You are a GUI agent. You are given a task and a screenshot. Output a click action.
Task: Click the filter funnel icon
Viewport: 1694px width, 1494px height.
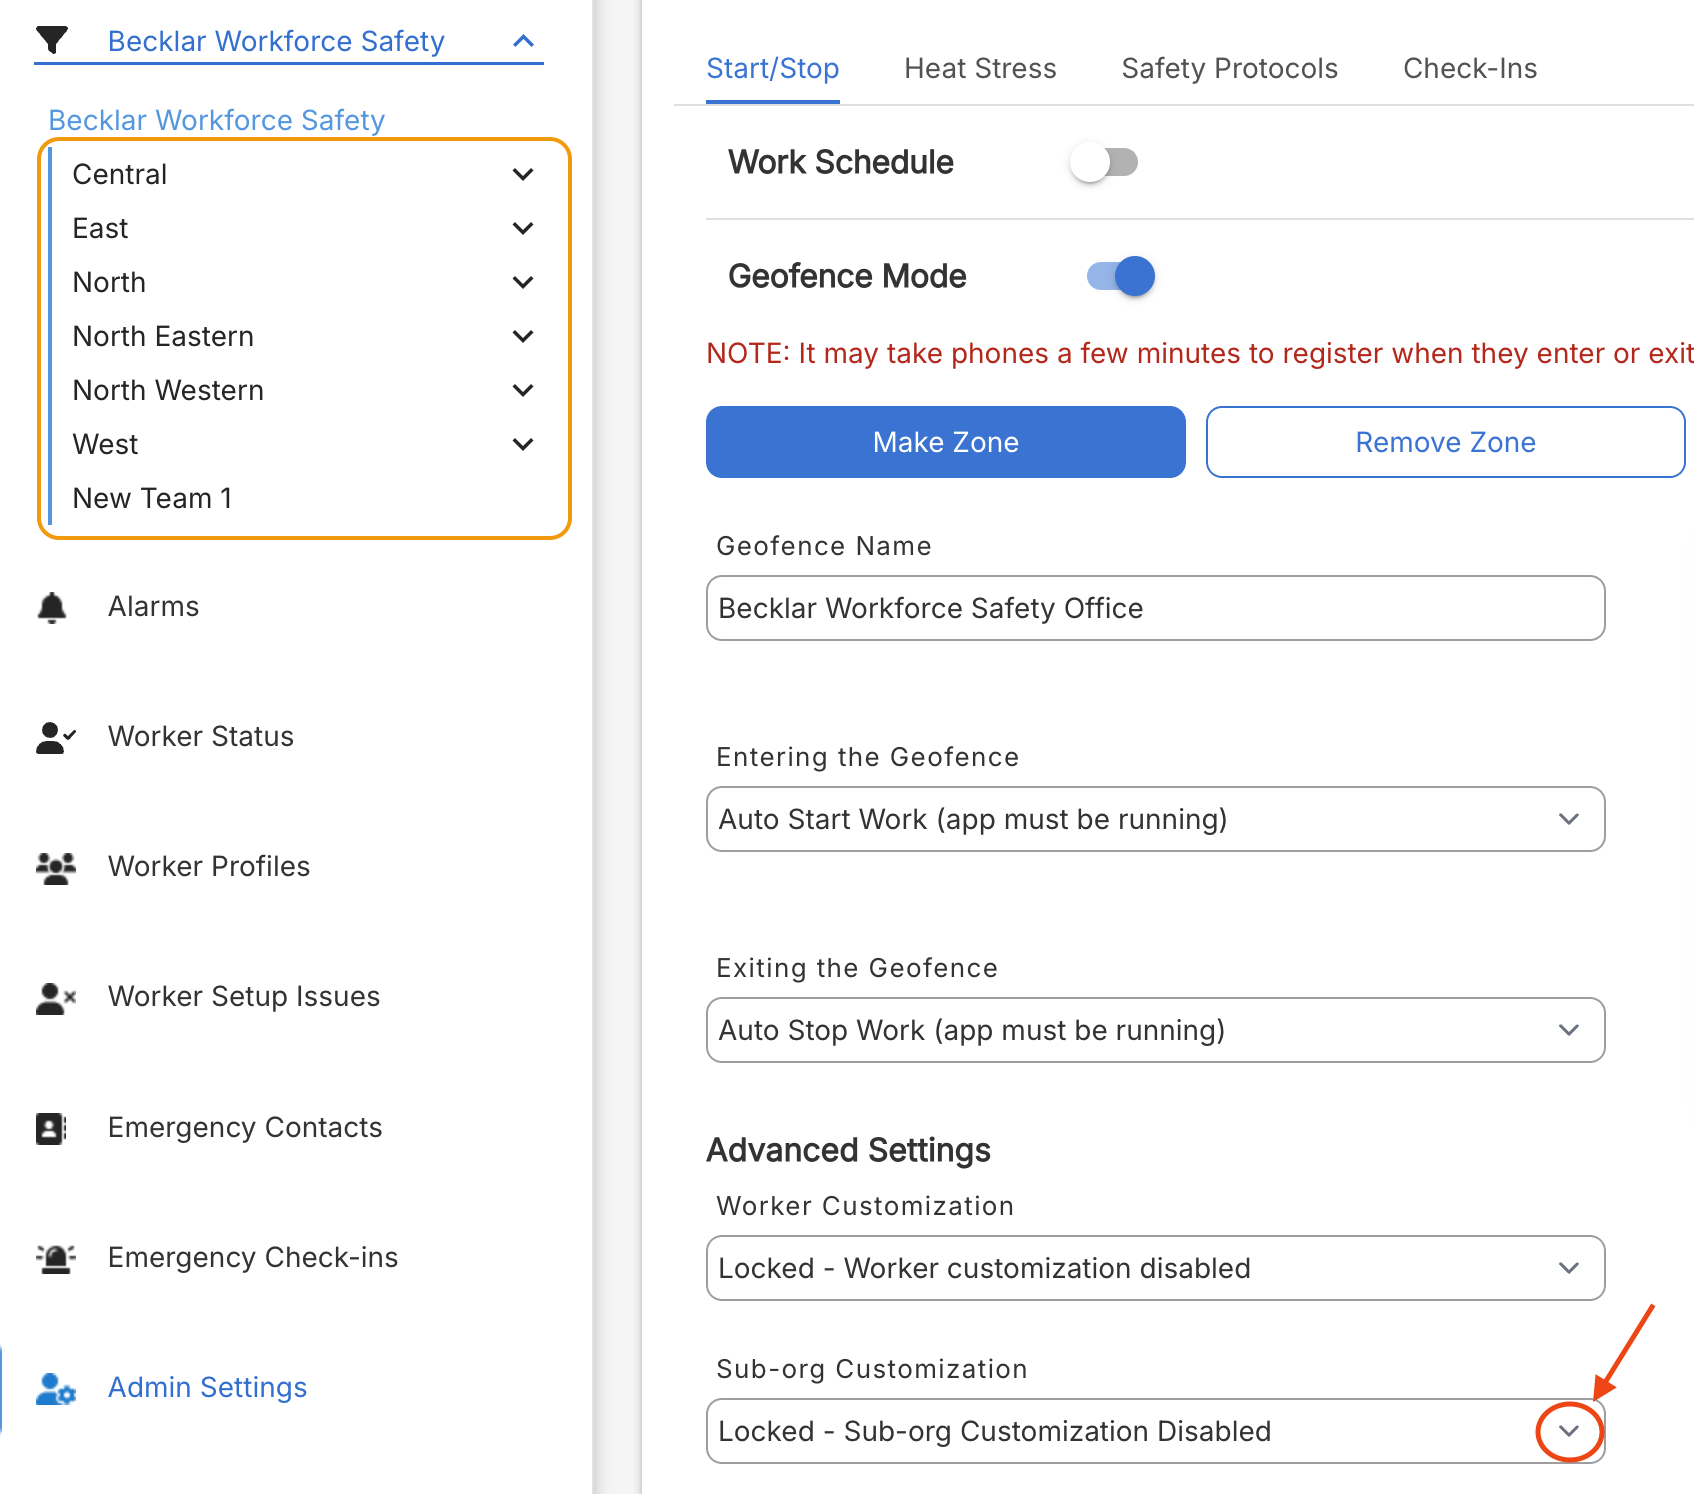[52, 41]
